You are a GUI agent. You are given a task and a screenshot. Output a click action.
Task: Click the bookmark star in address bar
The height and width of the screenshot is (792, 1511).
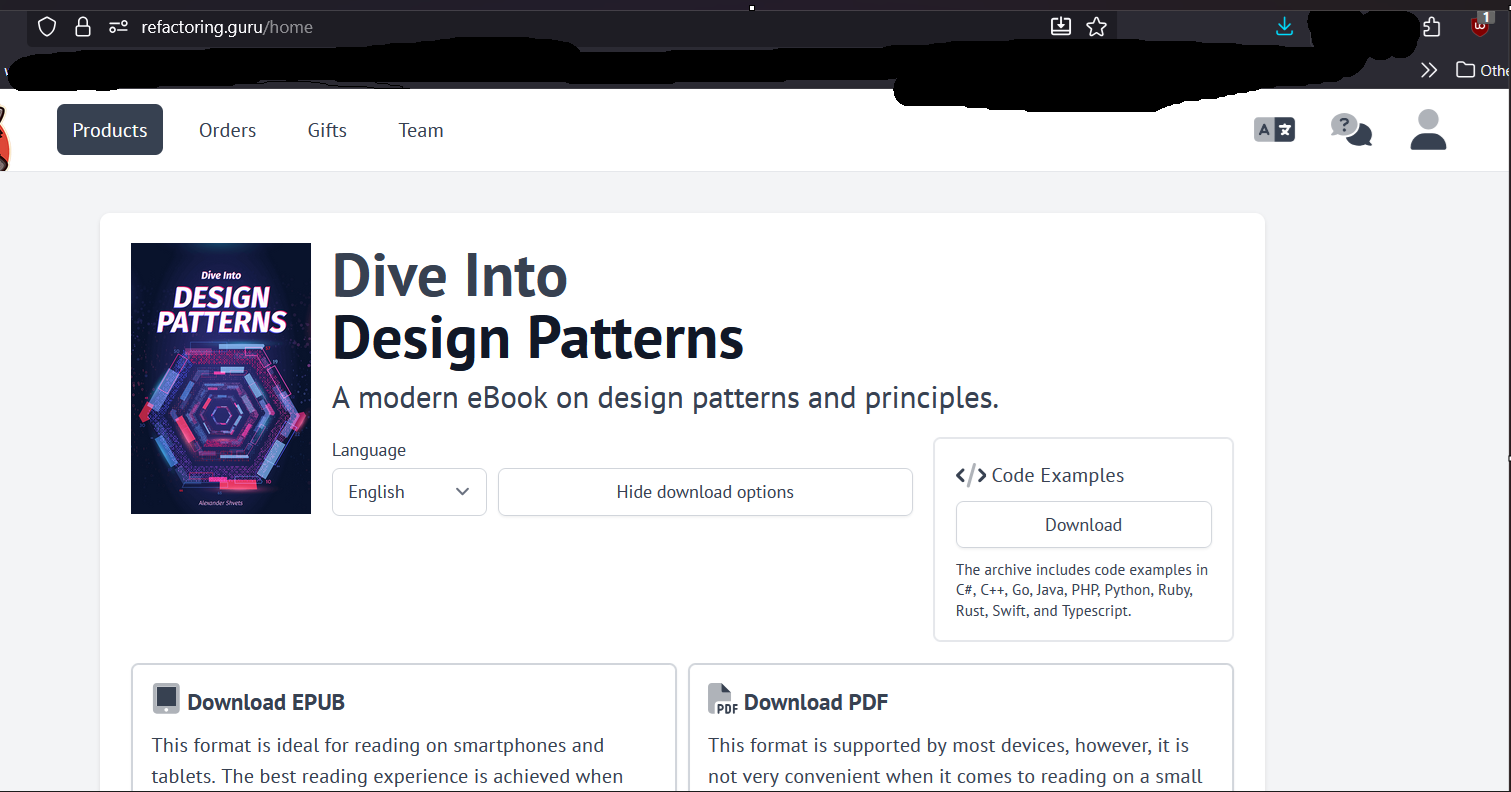pos(1096,27)
